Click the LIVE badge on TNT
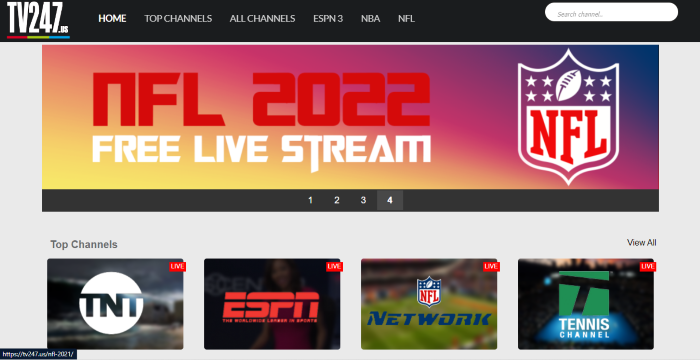Screen dimensions: 700x360 [177, 266]
